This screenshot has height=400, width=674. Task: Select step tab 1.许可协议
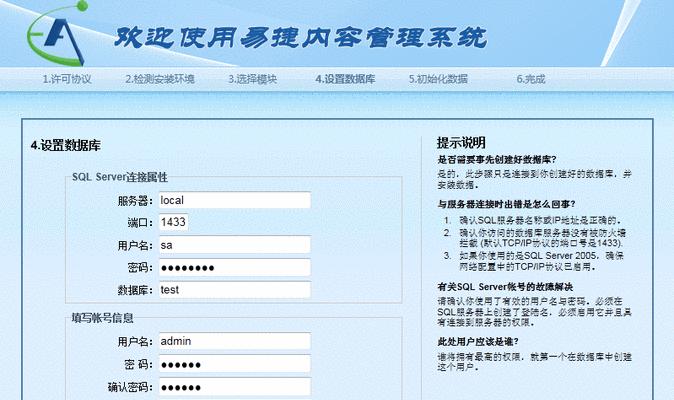[x=67, y=79]
